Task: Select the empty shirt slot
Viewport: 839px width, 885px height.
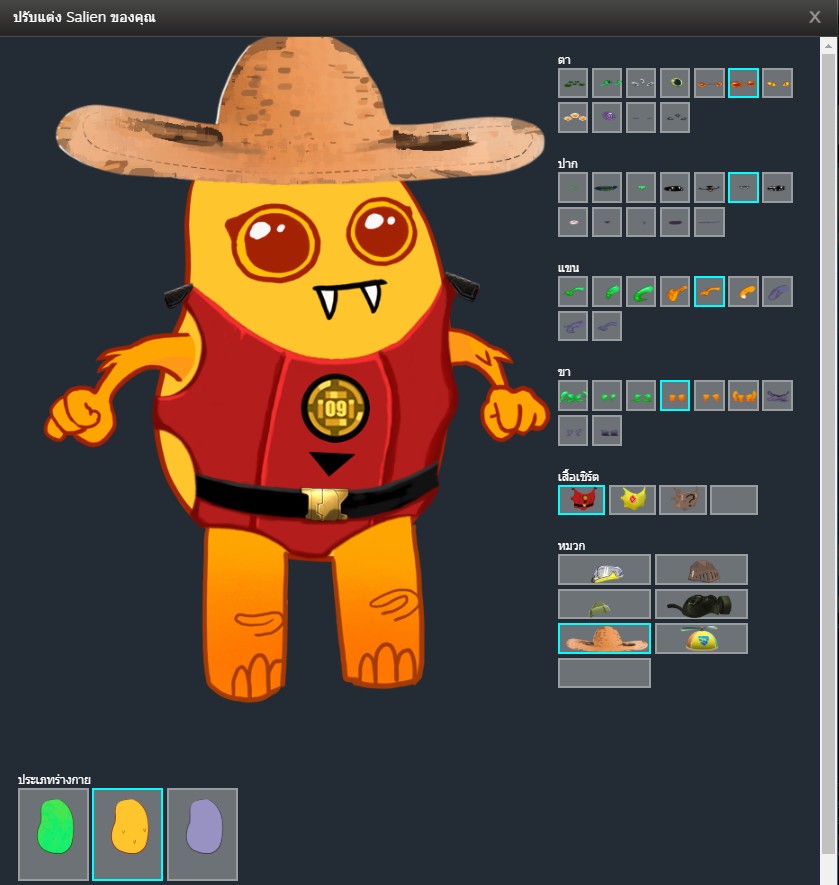Action: (x=734, y=500)
